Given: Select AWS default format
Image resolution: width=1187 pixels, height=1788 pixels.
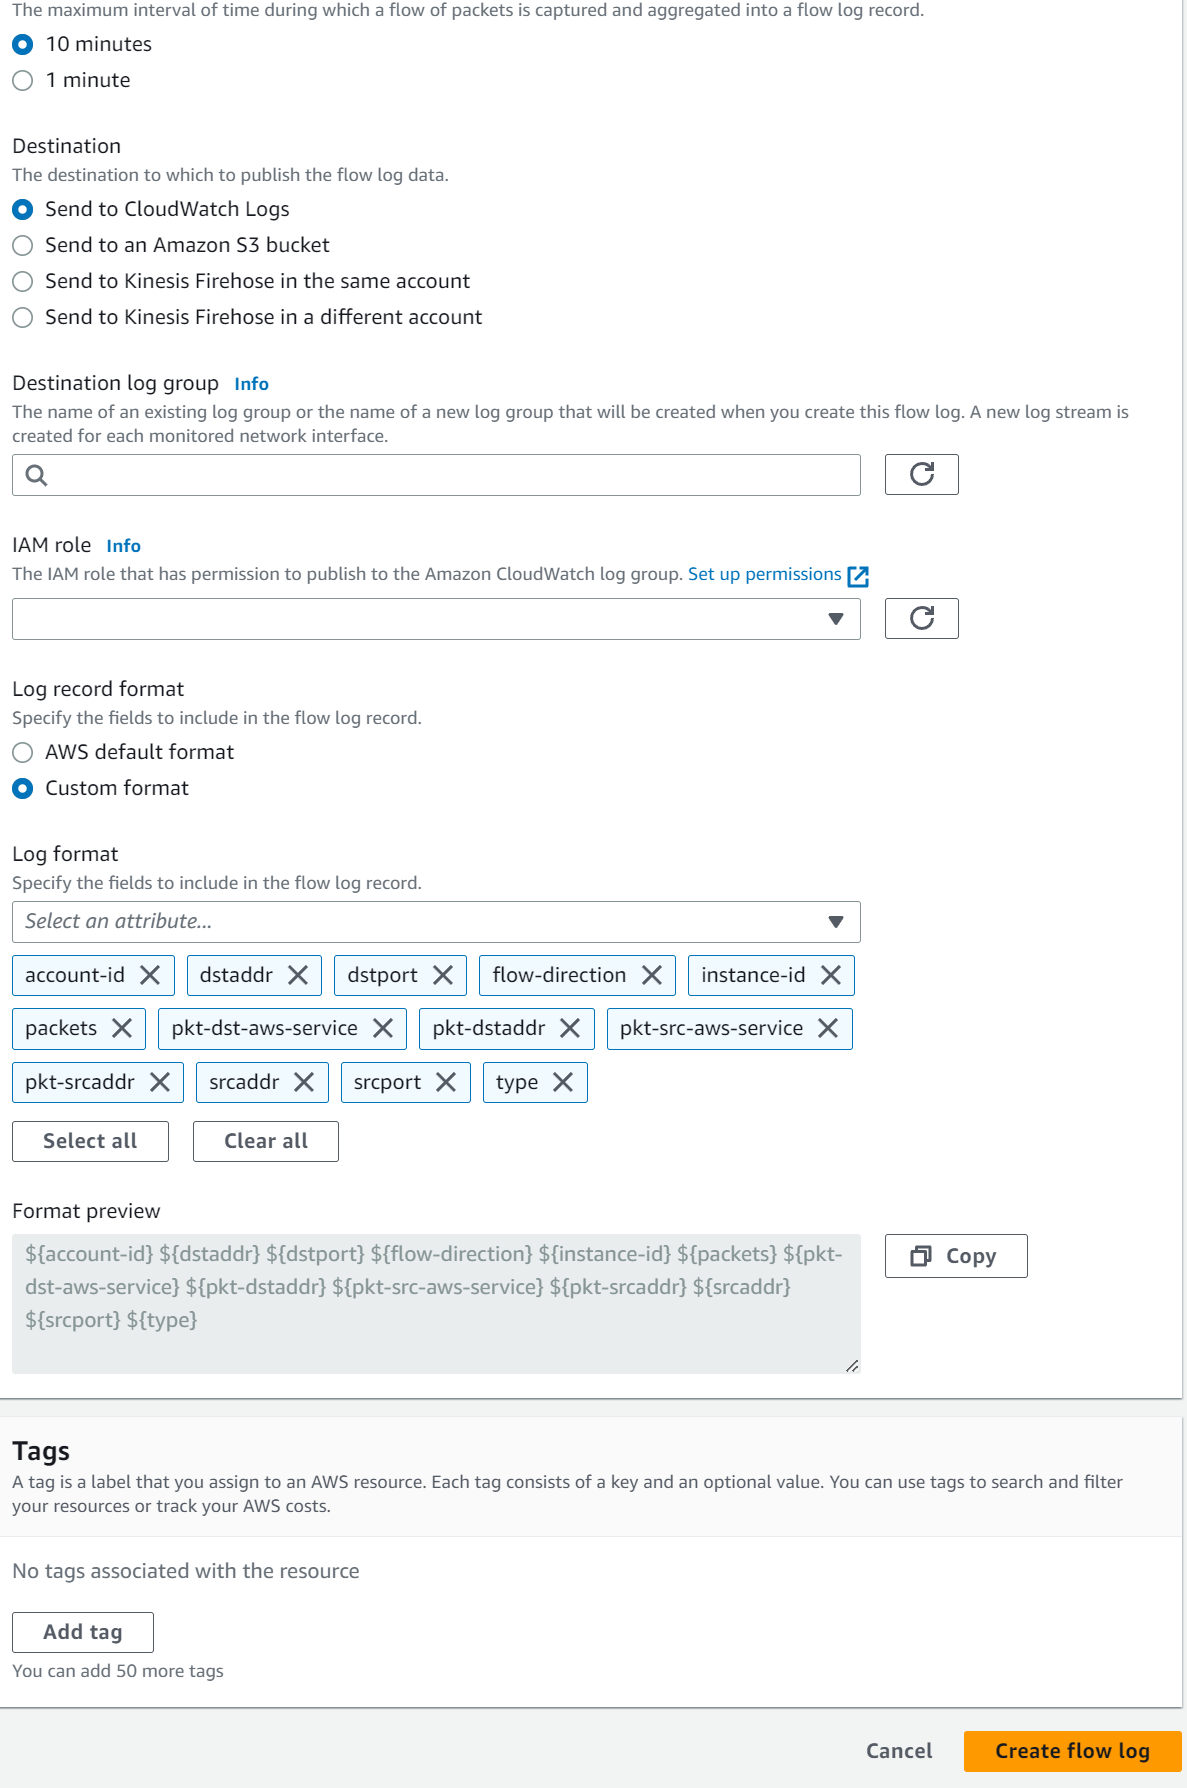Looking at the screenshot, I should pyautogui.click(x=23, y=752).
